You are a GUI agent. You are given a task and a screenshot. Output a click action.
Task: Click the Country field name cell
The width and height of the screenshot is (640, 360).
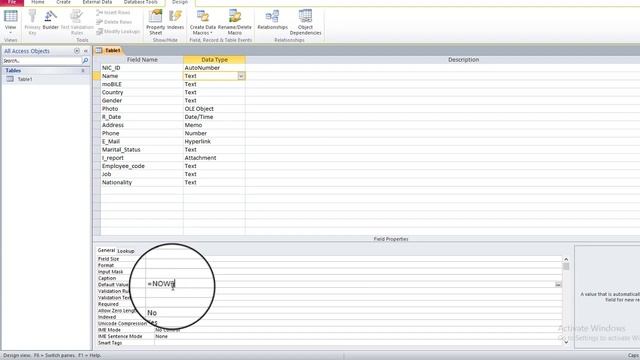(x=142, y=92)
